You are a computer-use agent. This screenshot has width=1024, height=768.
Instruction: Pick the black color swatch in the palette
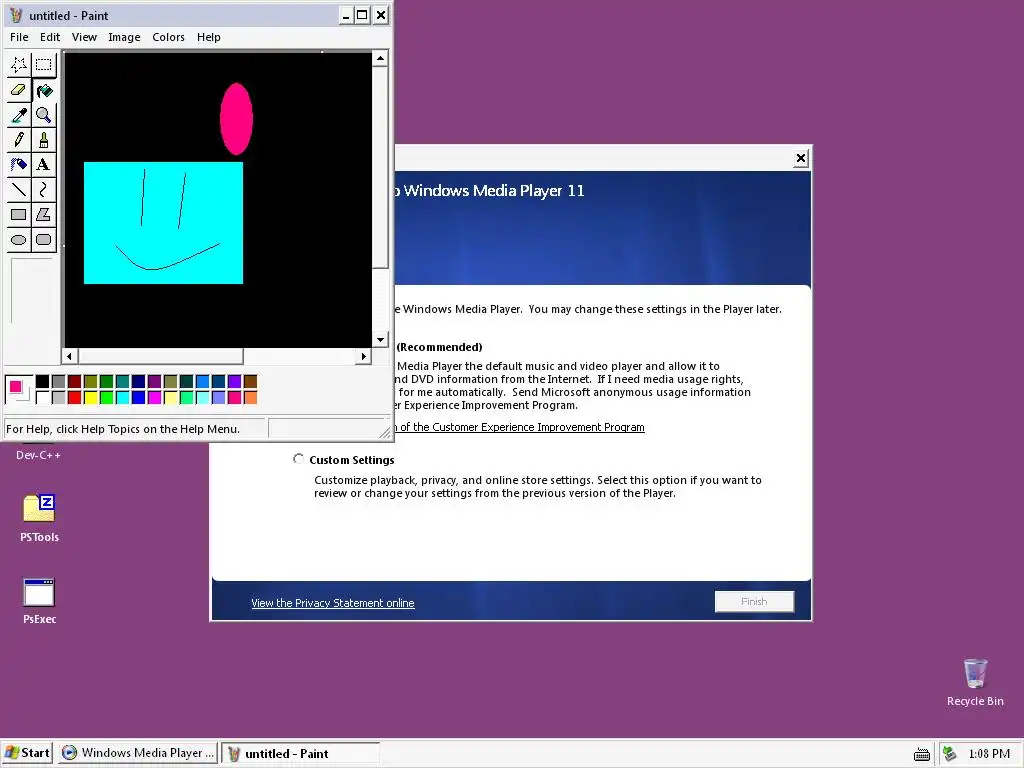click(42, 381)
